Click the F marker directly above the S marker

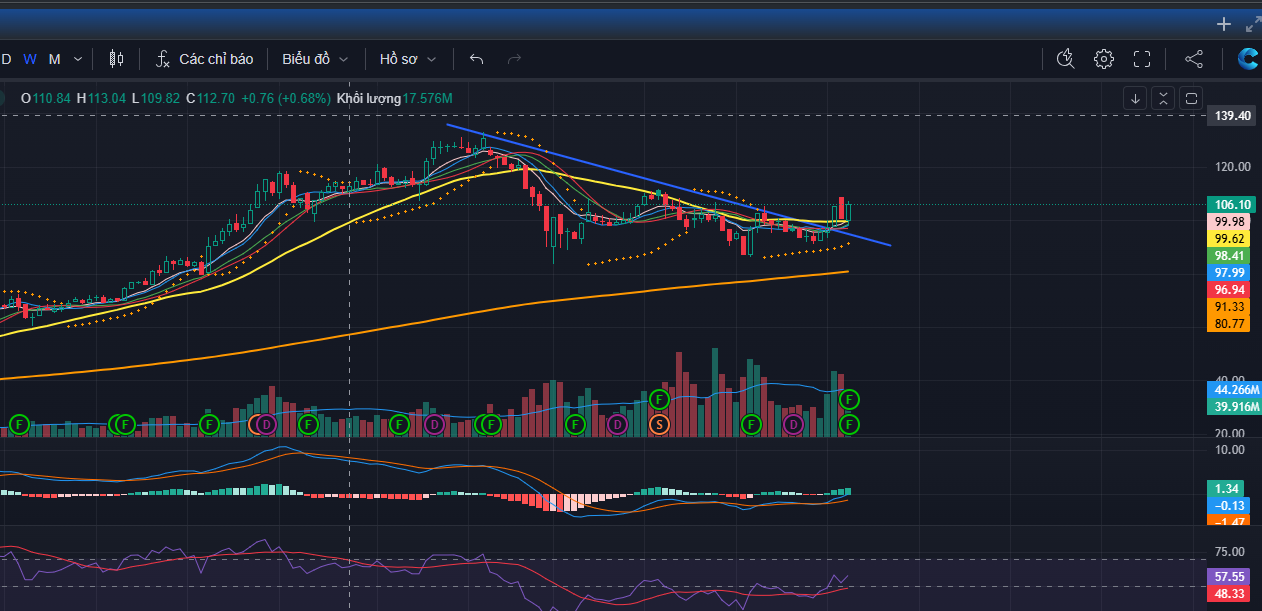[659, 399]
